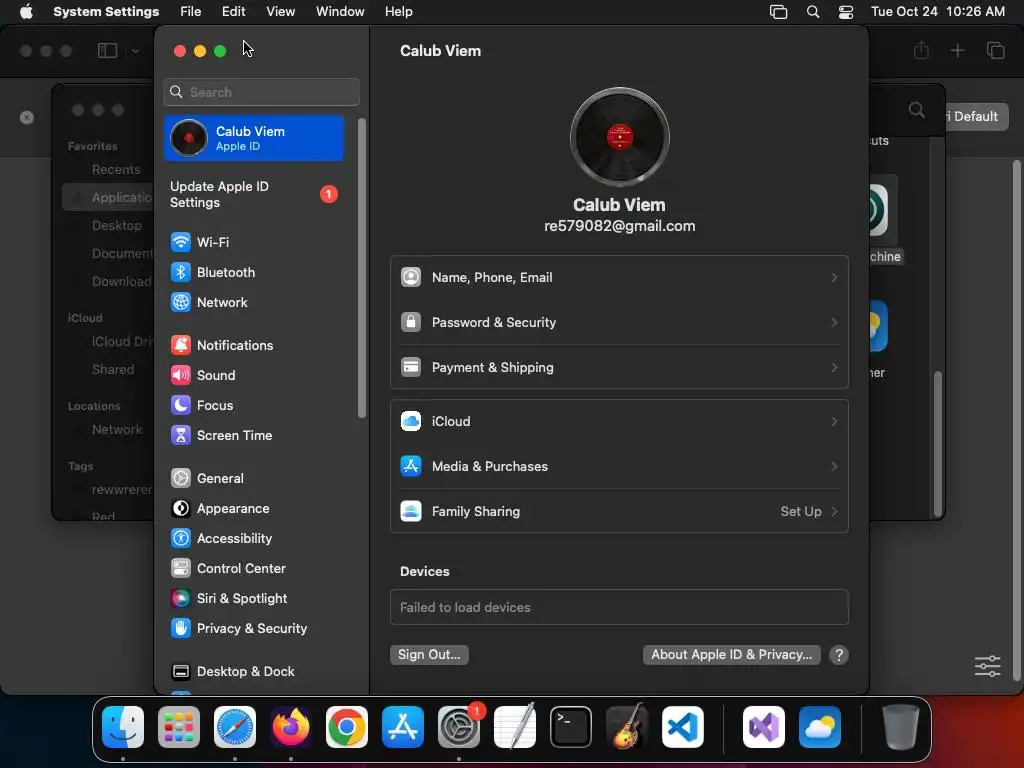Open iCloud settings row
1024x768 pixels.
pyautogui.click(x=619, y=422)
